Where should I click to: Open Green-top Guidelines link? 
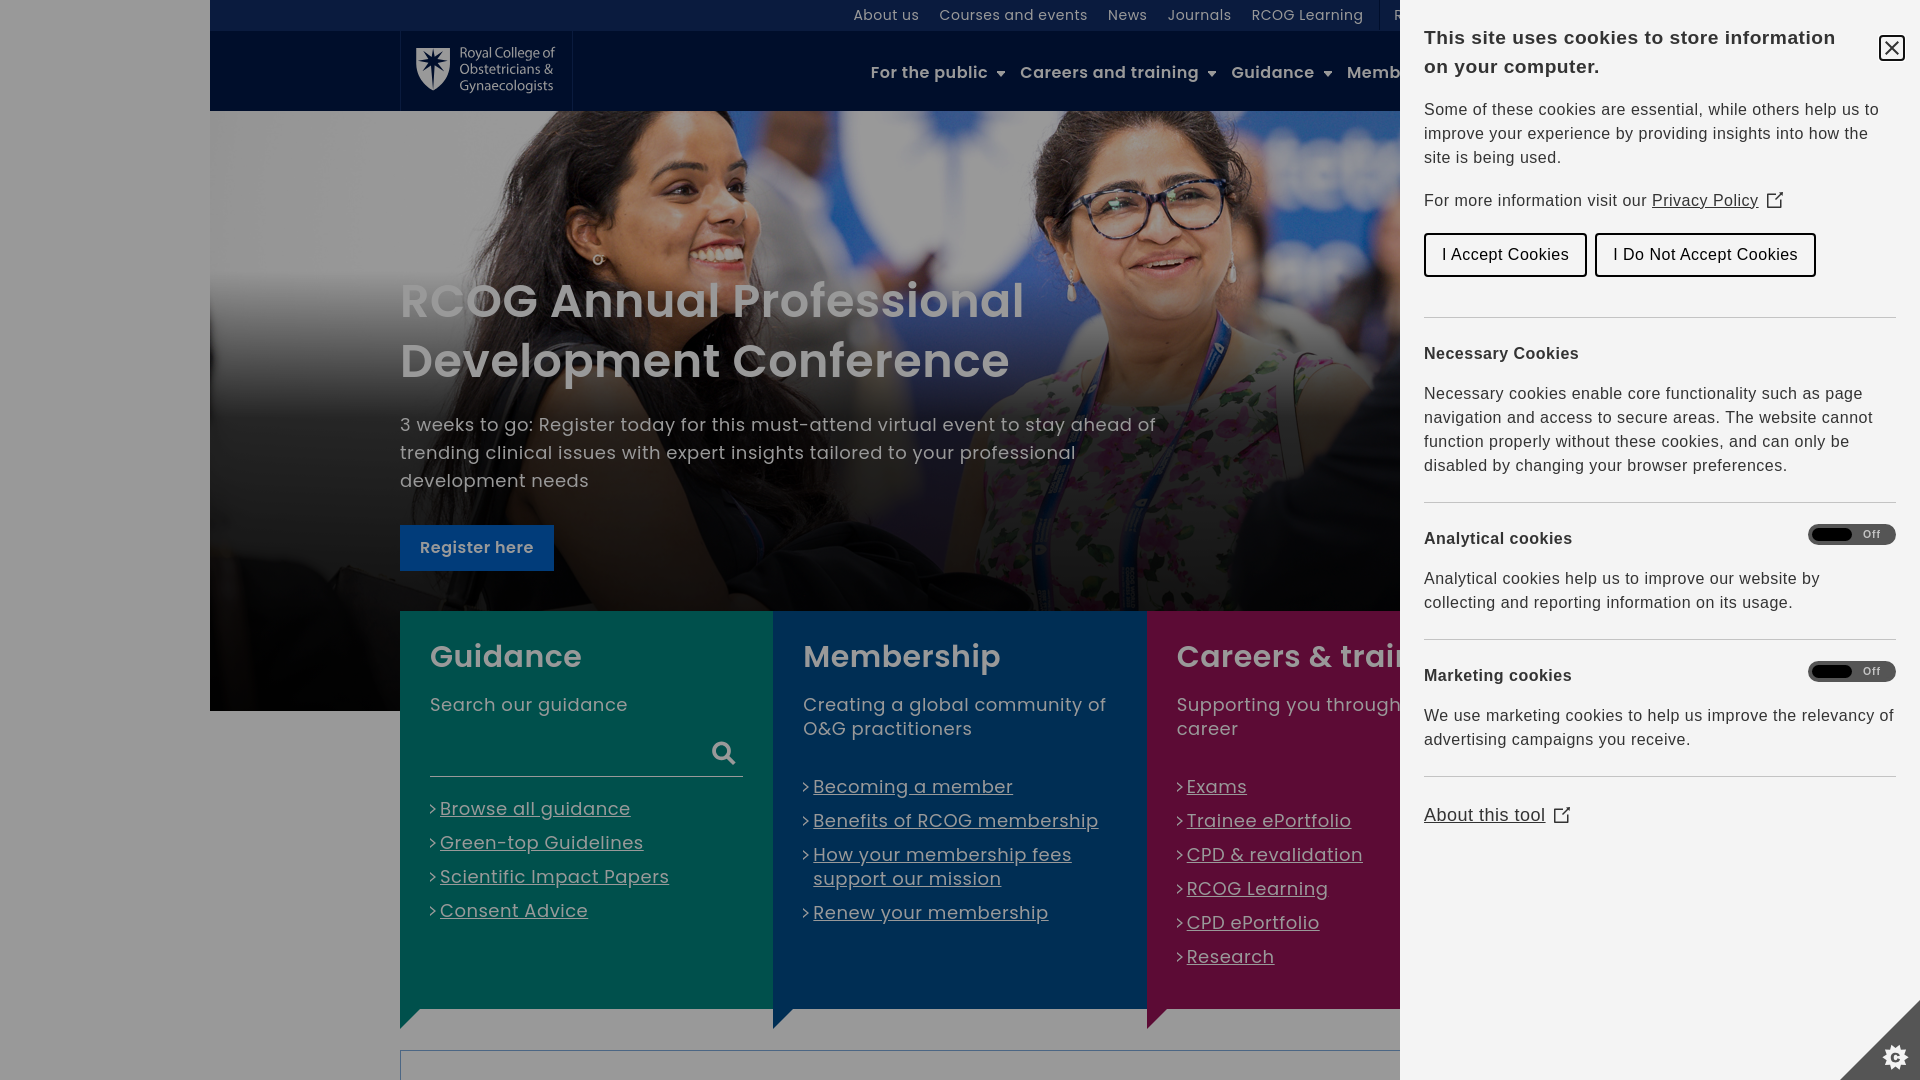(x=541, y=843)
